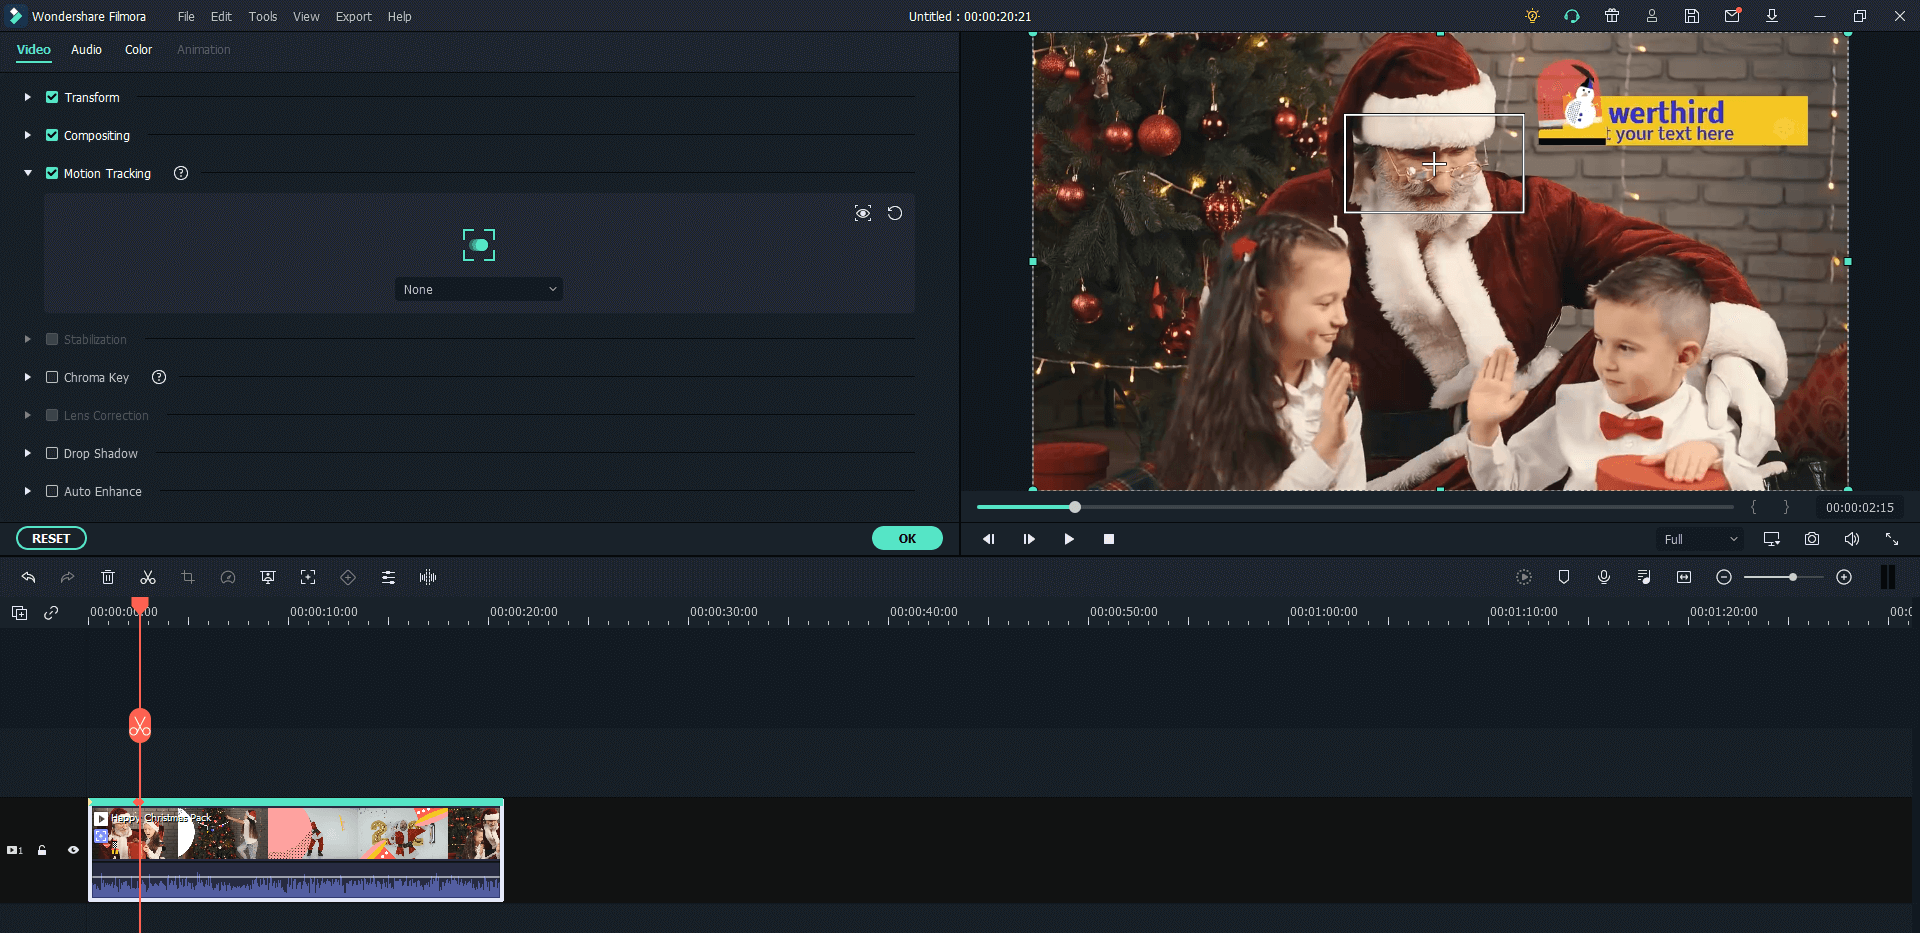Switch to the Audio tab
This screenshot has height=933, width=1920.
(86, 49)
